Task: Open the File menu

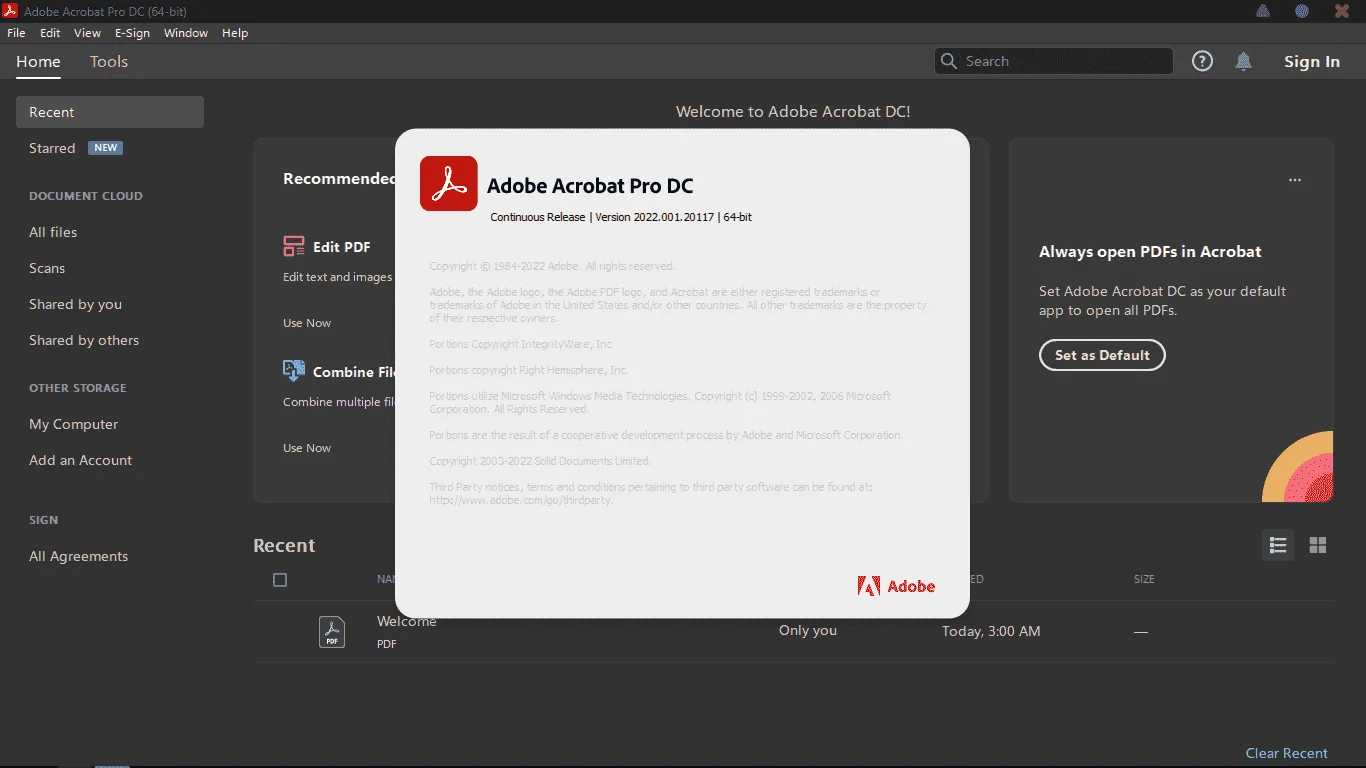Action: tap(16, 33)
